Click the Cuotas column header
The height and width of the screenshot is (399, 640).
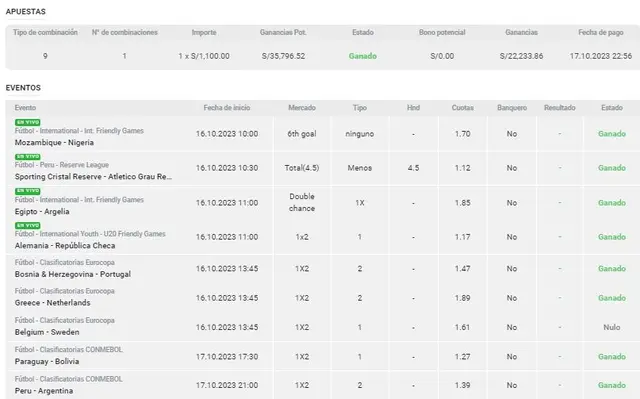tap(462, 108)
